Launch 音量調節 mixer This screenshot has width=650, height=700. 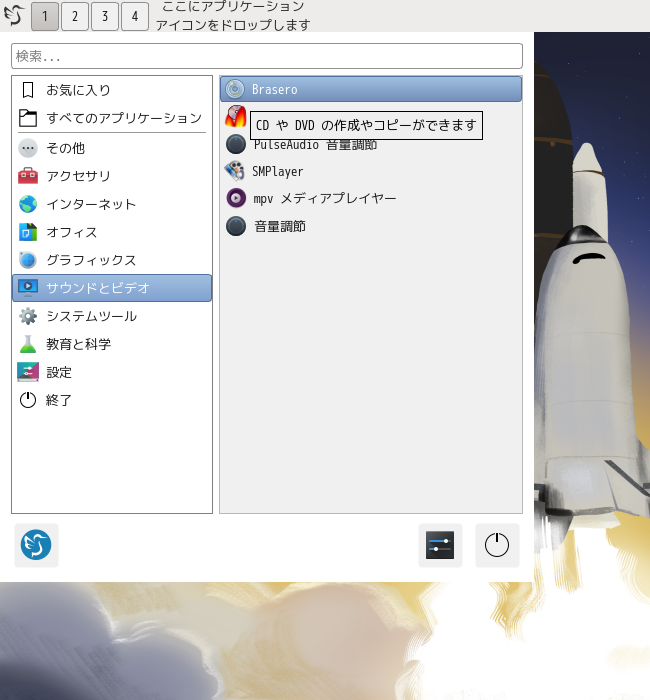[x=371, y=226]
